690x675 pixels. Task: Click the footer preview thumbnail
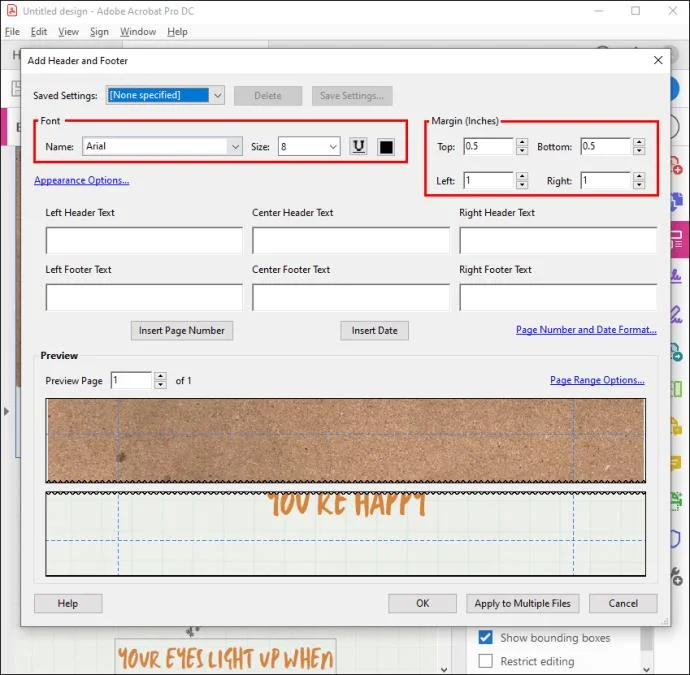(x=345, y=534)
